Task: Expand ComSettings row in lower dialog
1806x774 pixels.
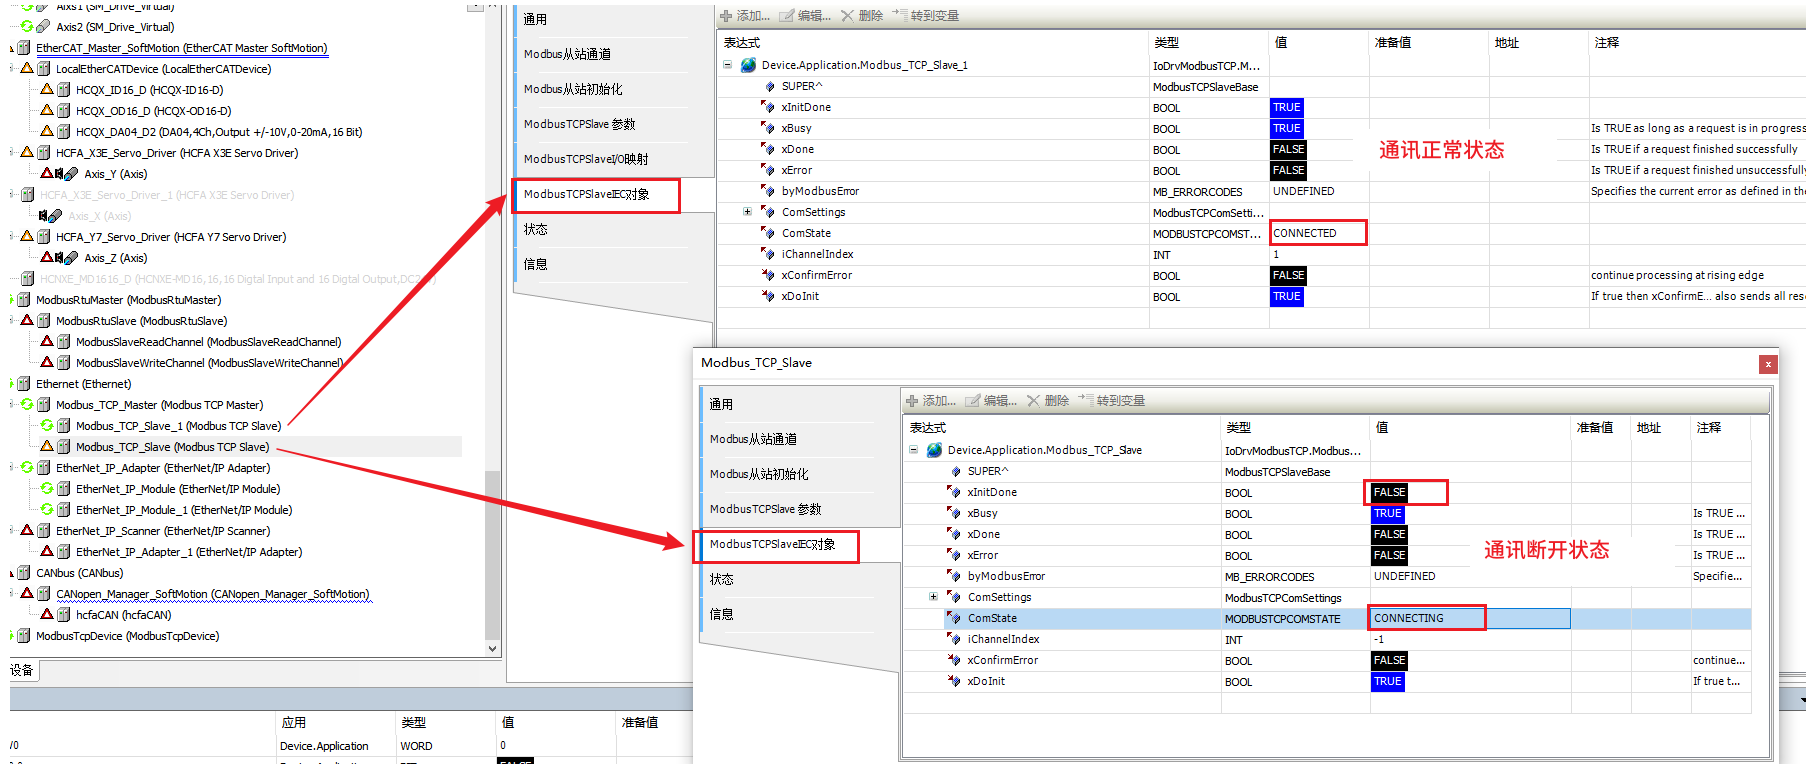Action: pos(933,597)
